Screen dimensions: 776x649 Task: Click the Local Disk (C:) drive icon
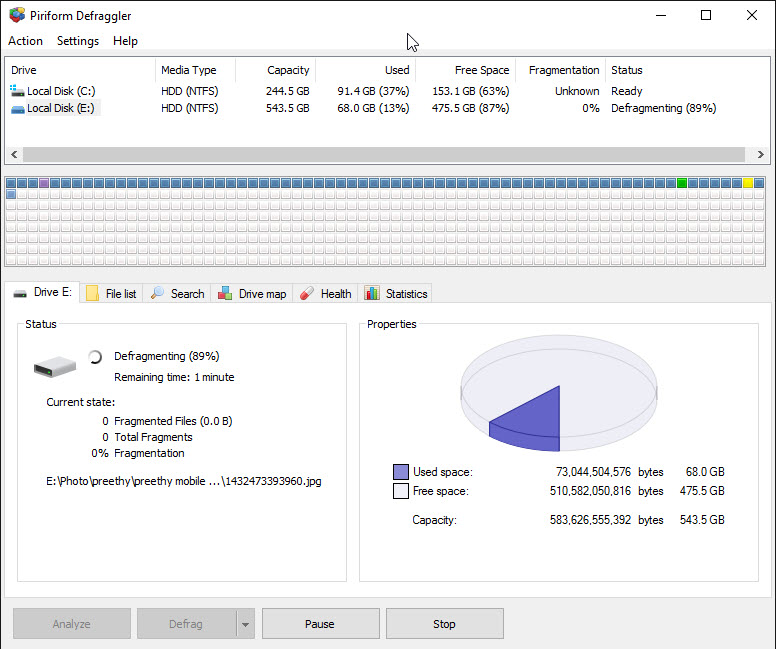tap(17, 91)
